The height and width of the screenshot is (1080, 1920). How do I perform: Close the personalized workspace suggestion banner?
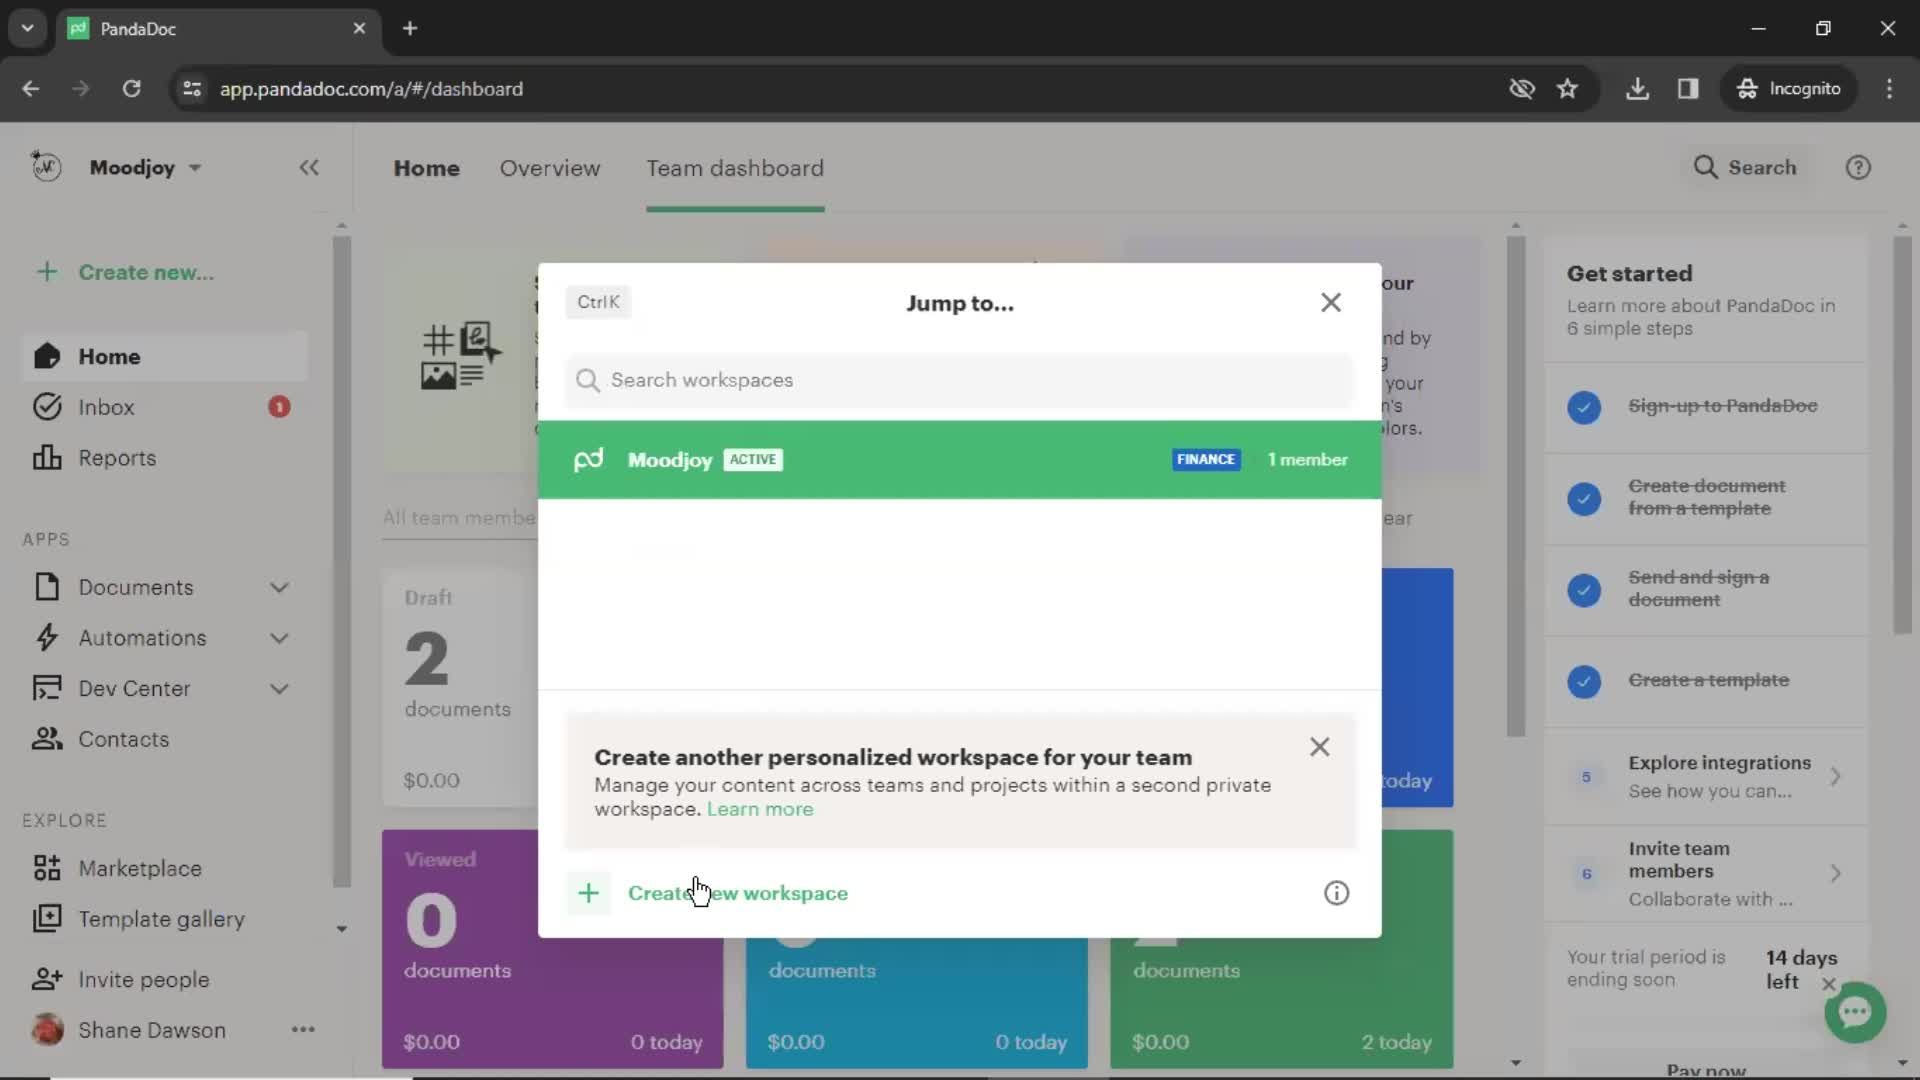[x=1320, y=746]
